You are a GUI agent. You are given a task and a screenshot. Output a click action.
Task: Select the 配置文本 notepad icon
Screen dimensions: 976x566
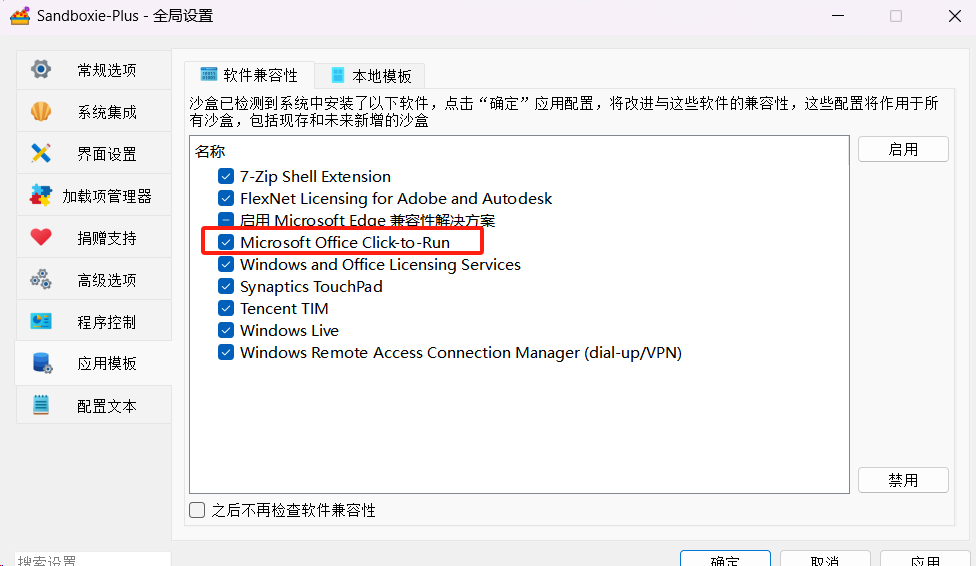tap(41, 405)
